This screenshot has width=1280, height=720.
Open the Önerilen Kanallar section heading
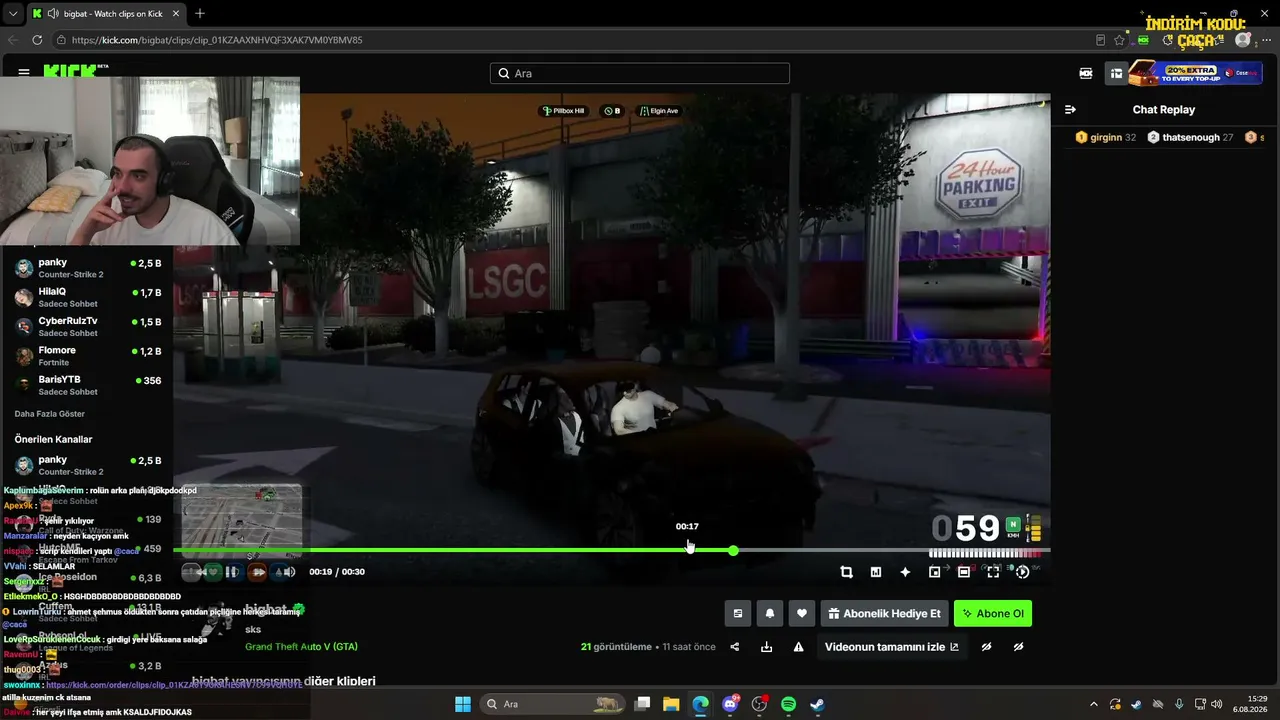[x=53, y=439]
